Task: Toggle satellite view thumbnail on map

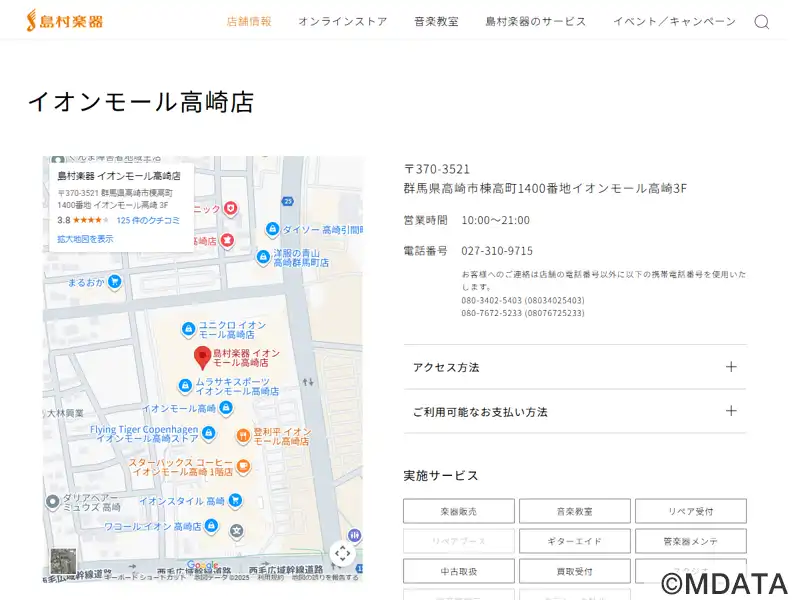Action: [63, 561]
